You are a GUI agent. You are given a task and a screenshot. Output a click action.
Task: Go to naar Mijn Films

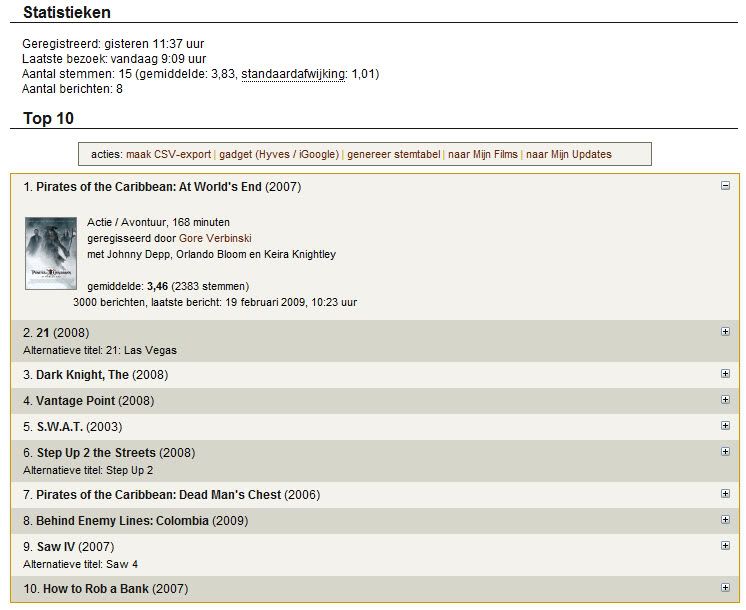[x=482, y=155]
